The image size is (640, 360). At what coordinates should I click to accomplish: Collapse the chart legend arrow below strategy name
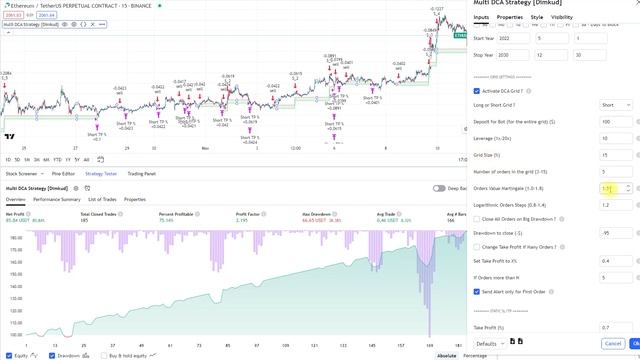pos(8,33)
